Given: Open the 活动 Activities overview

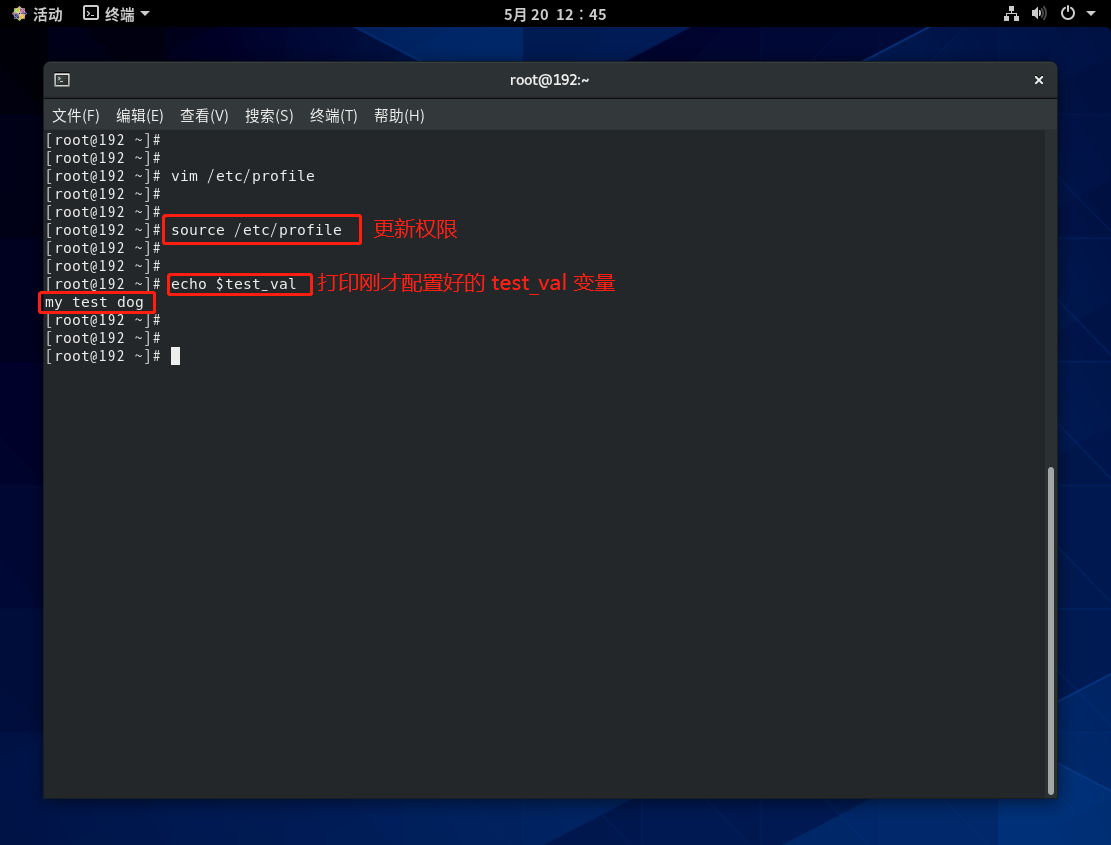Looking at the screenshot, I should [x=37, y=14].
